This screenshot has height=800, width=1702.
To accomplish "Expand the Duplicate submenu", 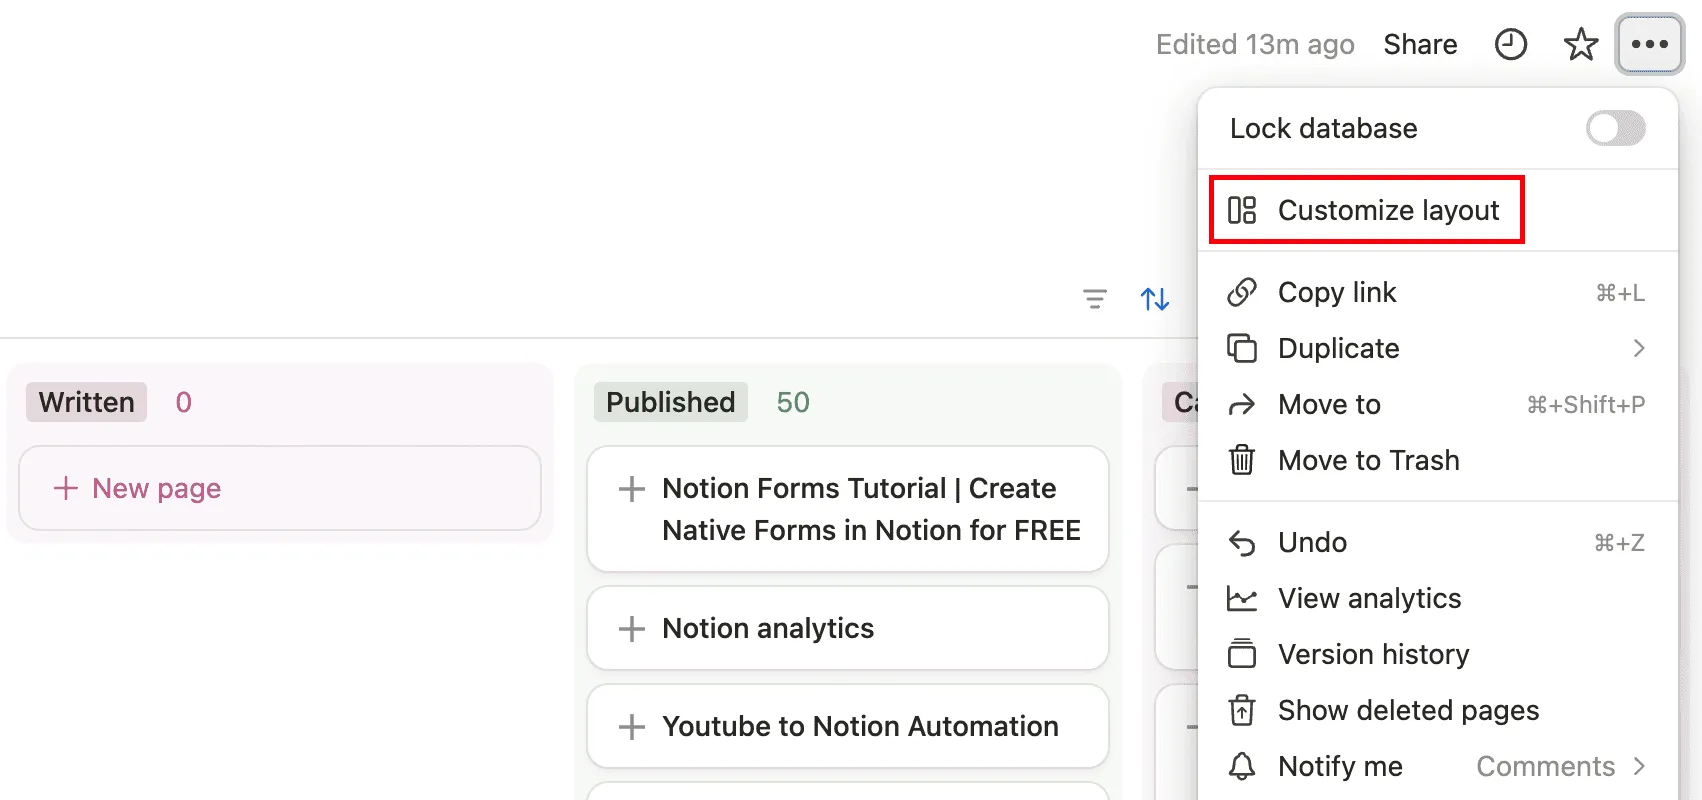I will pyautogui.click(x=1638, y=348).
